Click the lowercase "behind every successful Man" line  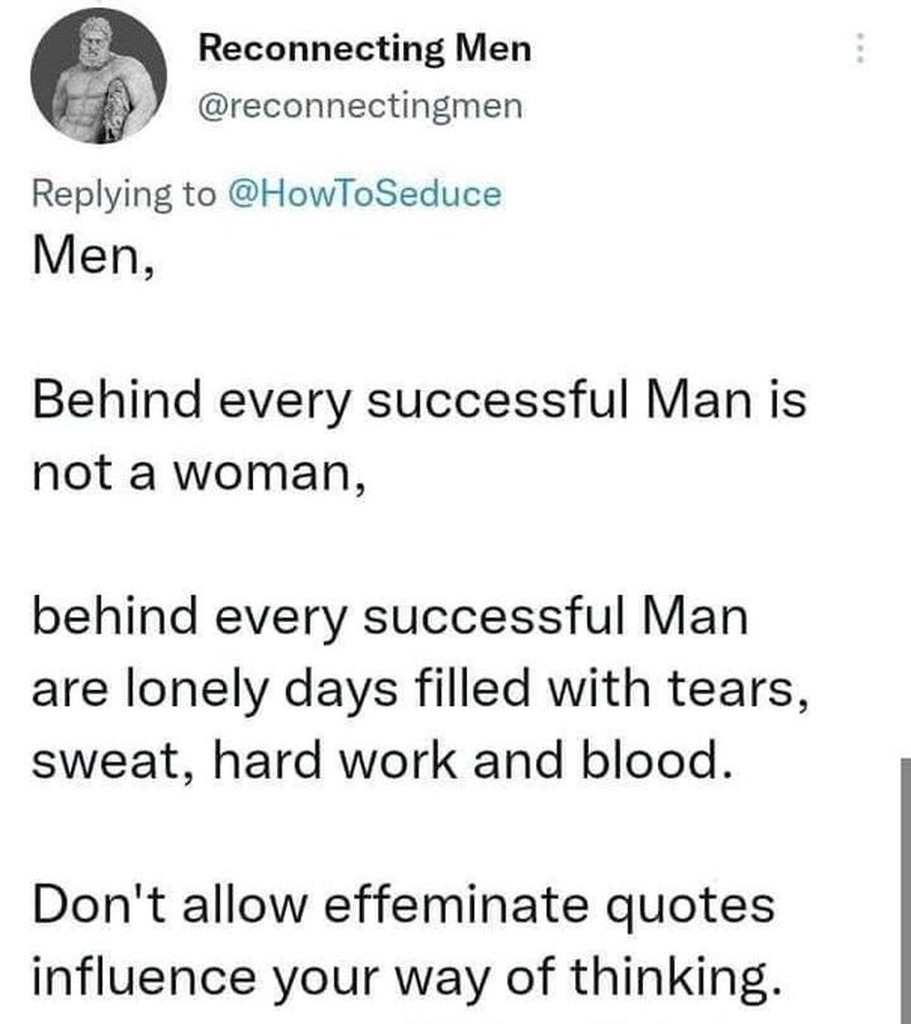tap(390, 617)
